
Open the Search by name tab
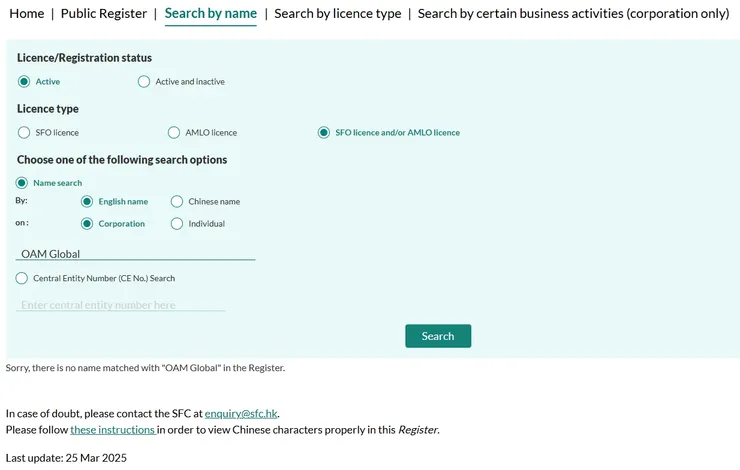[210, 13]
